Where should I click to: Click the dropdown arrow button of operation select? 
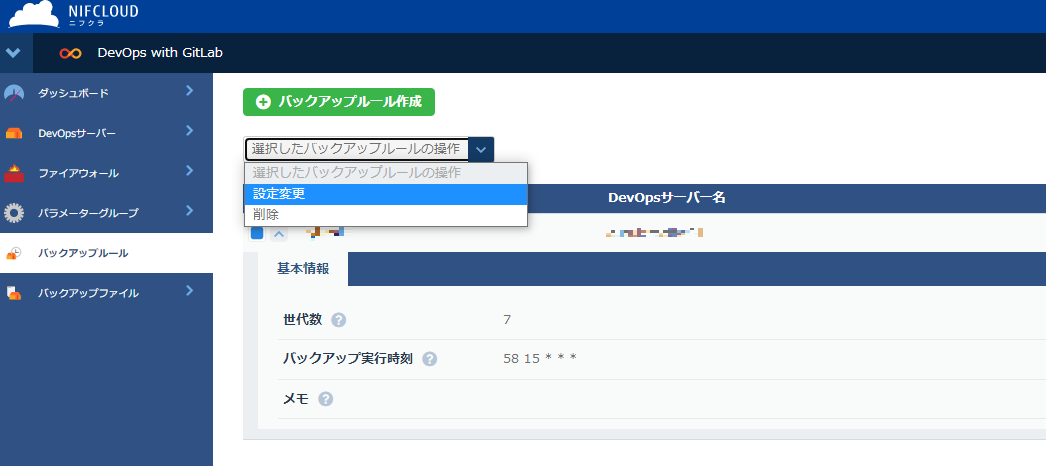click(481, 149)
